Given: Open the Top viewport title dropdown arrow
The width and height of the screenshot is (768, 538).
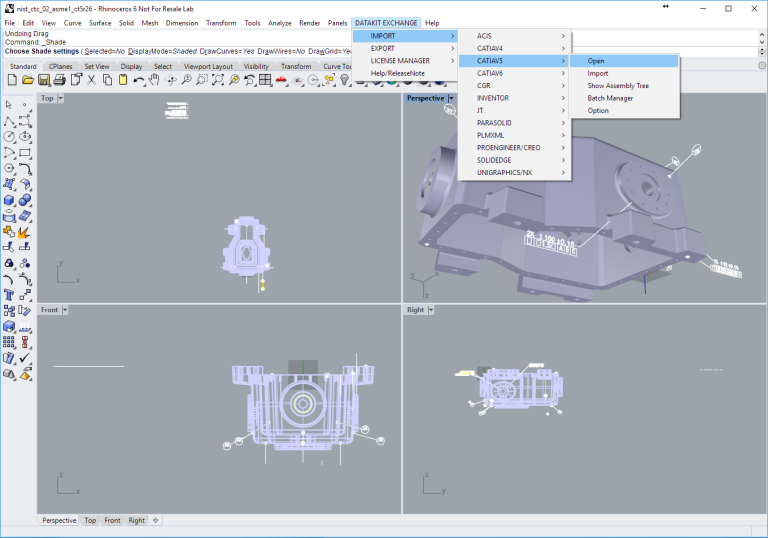Looking at the screenshot, I should [x=61, y=98].
